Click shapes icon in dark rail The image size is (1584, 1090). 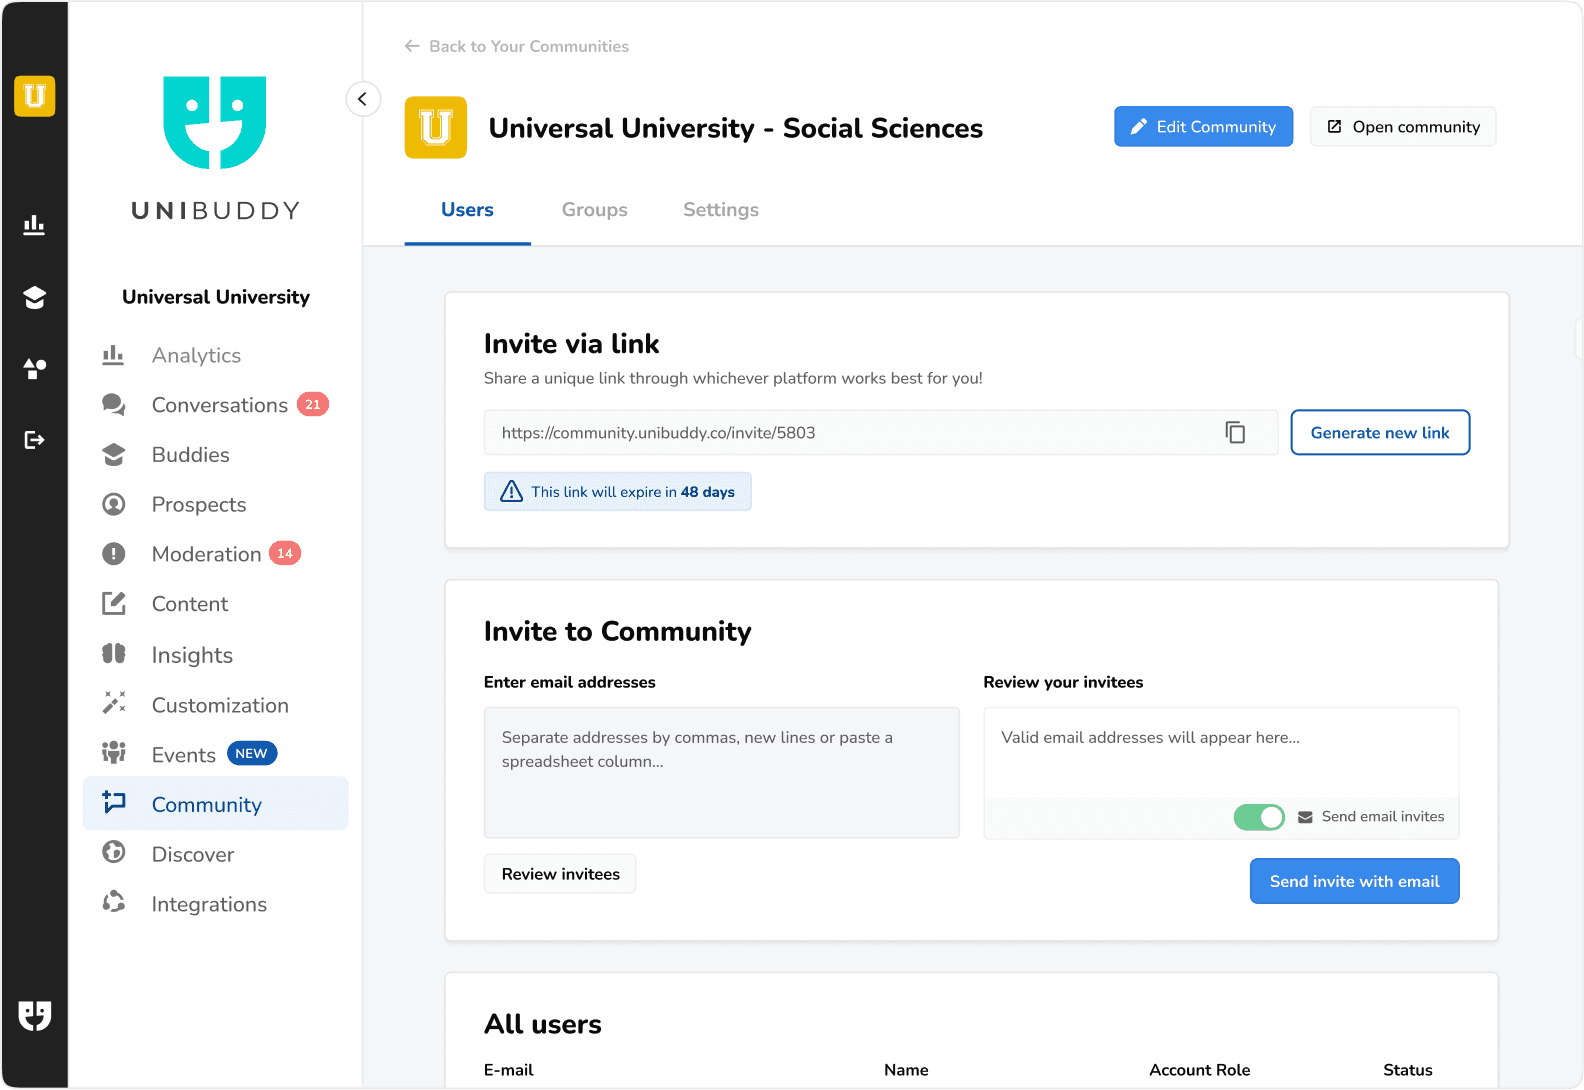click(34, 369)
